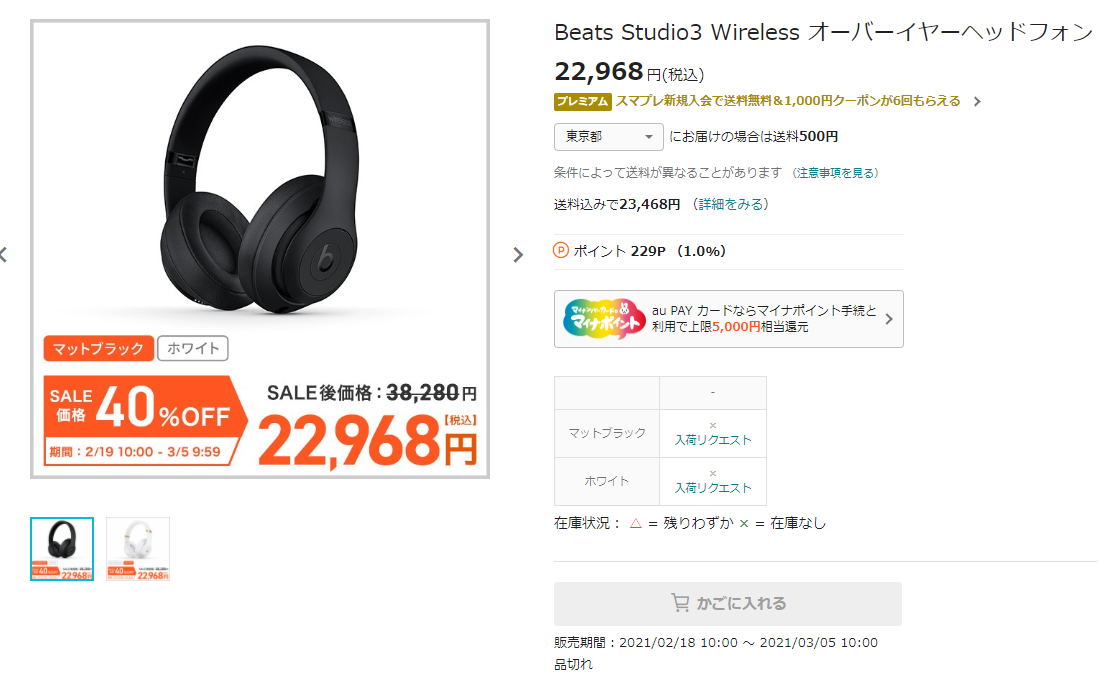The height and width of the screenshot is (687, 1099).
Task: Click the chevron after premium coupon text
Action: point(977,102)
